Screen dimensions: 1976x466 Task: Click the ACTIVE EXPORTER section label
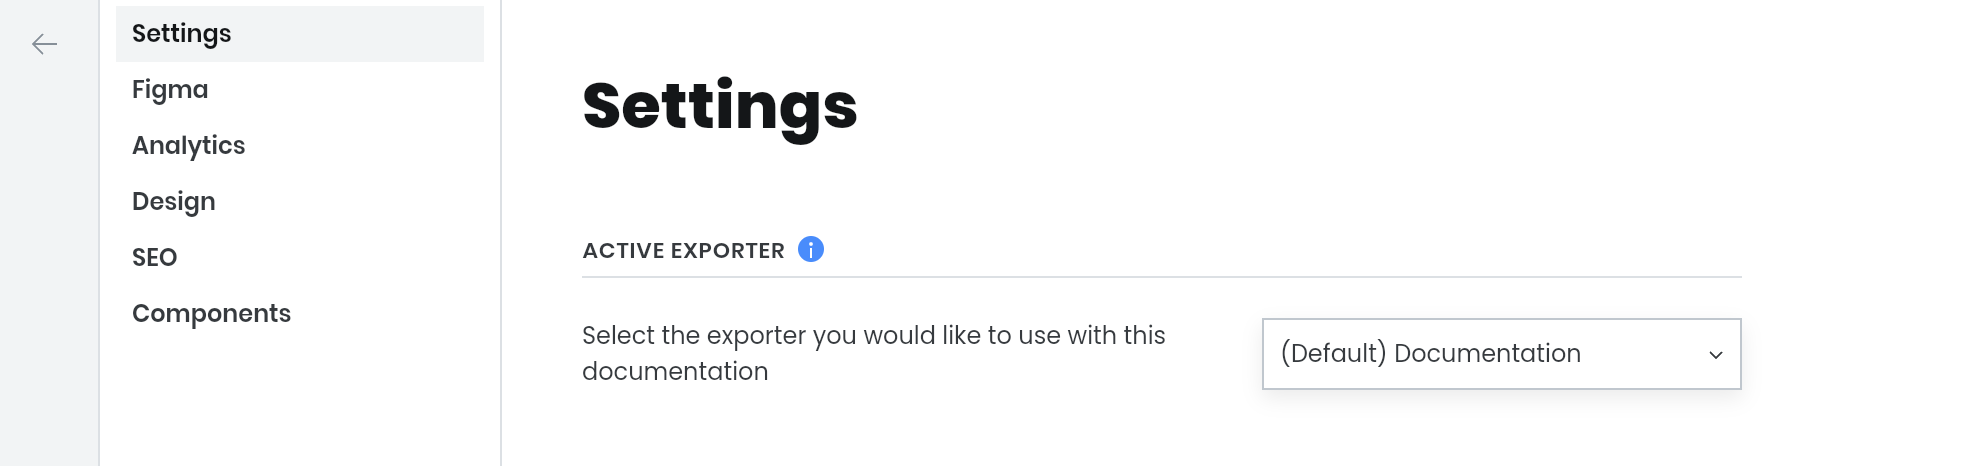pos(683,251)
